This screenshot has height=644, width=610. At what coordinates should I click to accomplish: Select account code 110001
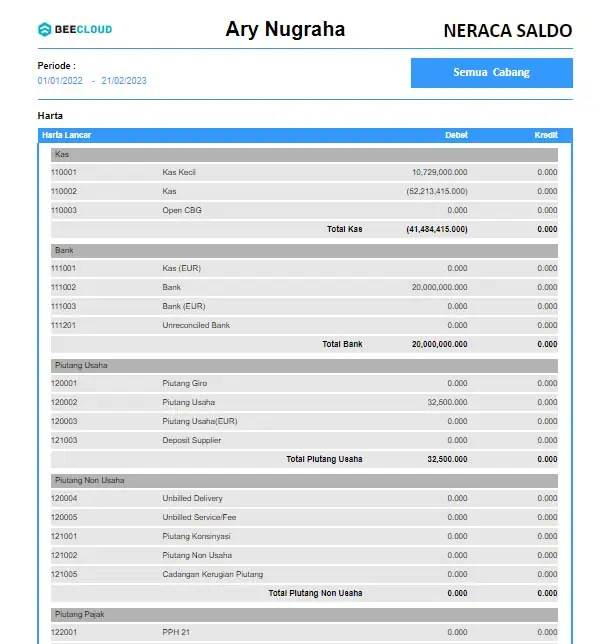click(x=64, y=172)
